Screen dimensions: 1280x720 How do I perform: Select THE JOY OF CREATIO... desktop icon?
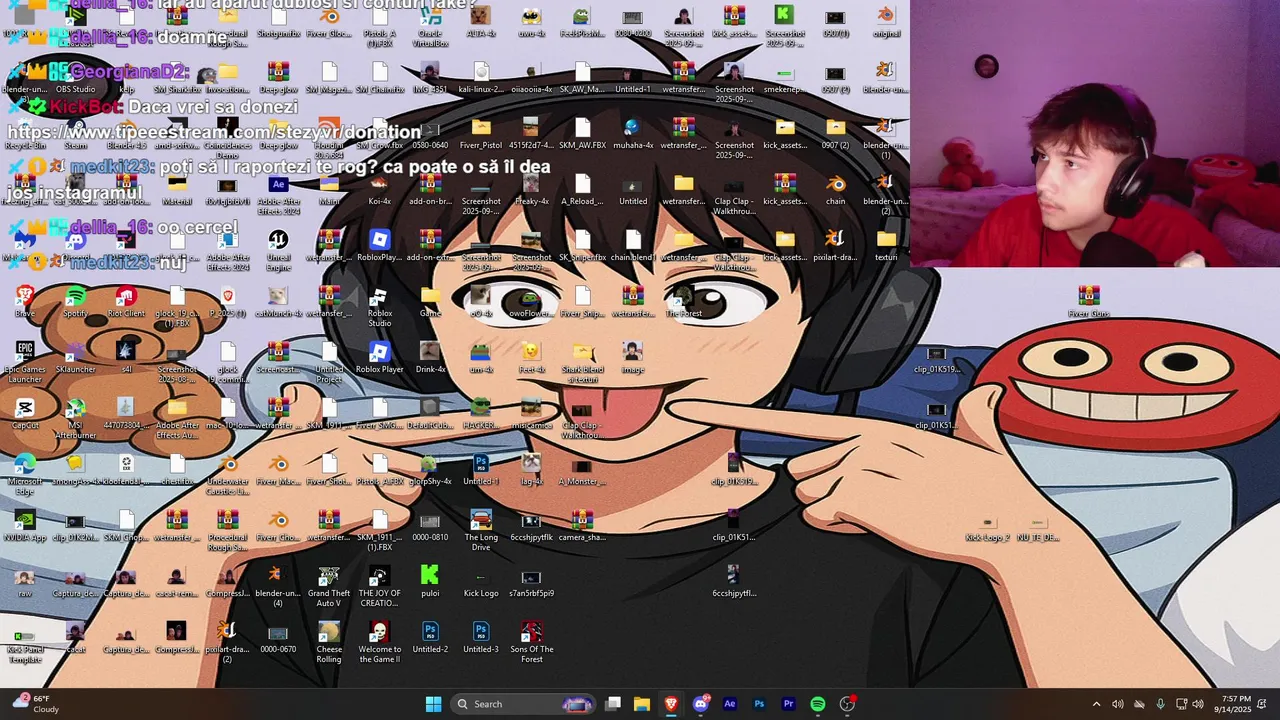[x=380, y=586]
